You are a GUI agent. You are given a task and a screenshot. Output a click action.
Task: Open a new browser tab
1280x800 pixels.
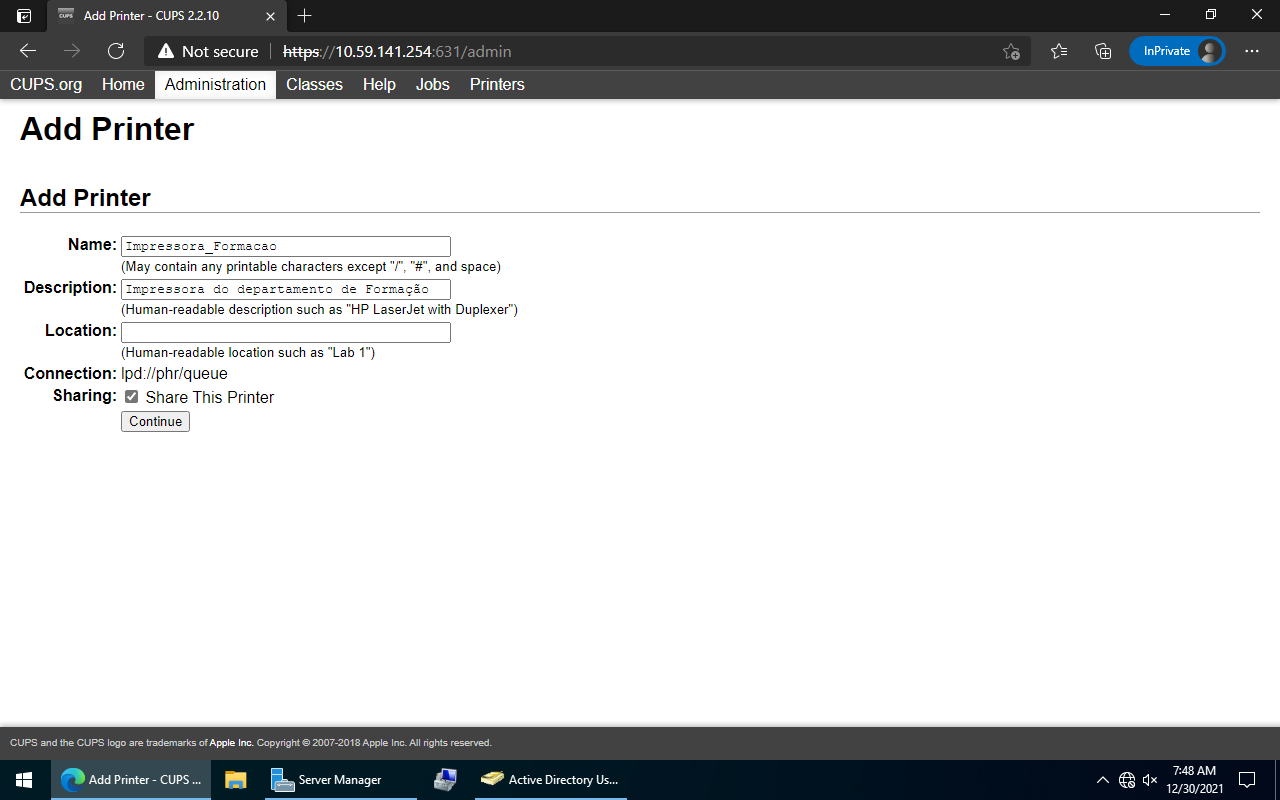[x=305, y=15]
